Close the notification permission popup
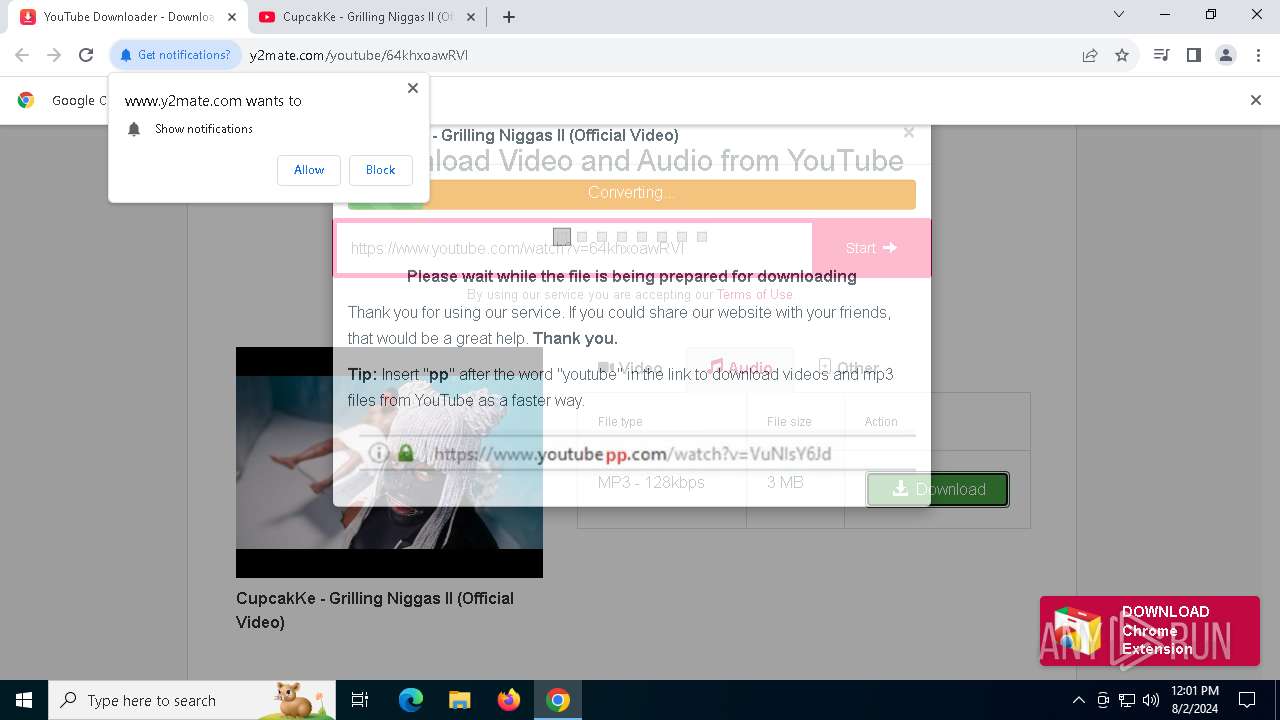This screenshot has height=720, width=1280. pos(413,88)
